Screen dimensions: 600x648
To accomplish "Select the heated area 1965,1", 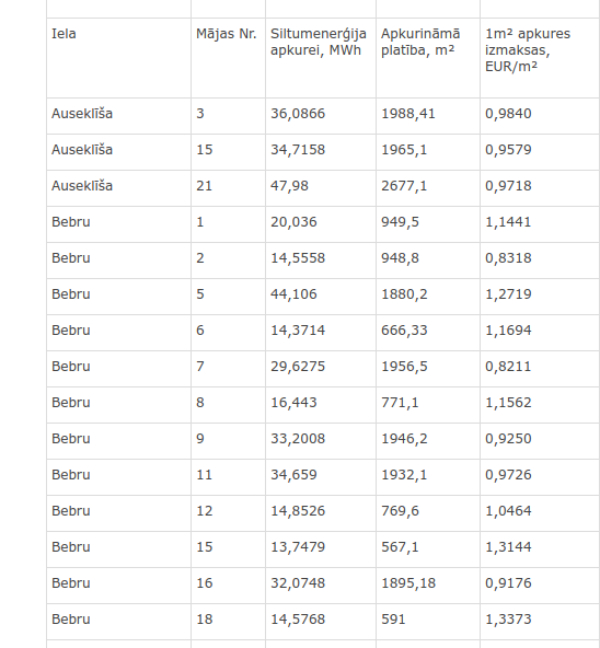I will (x=404, y=149).
